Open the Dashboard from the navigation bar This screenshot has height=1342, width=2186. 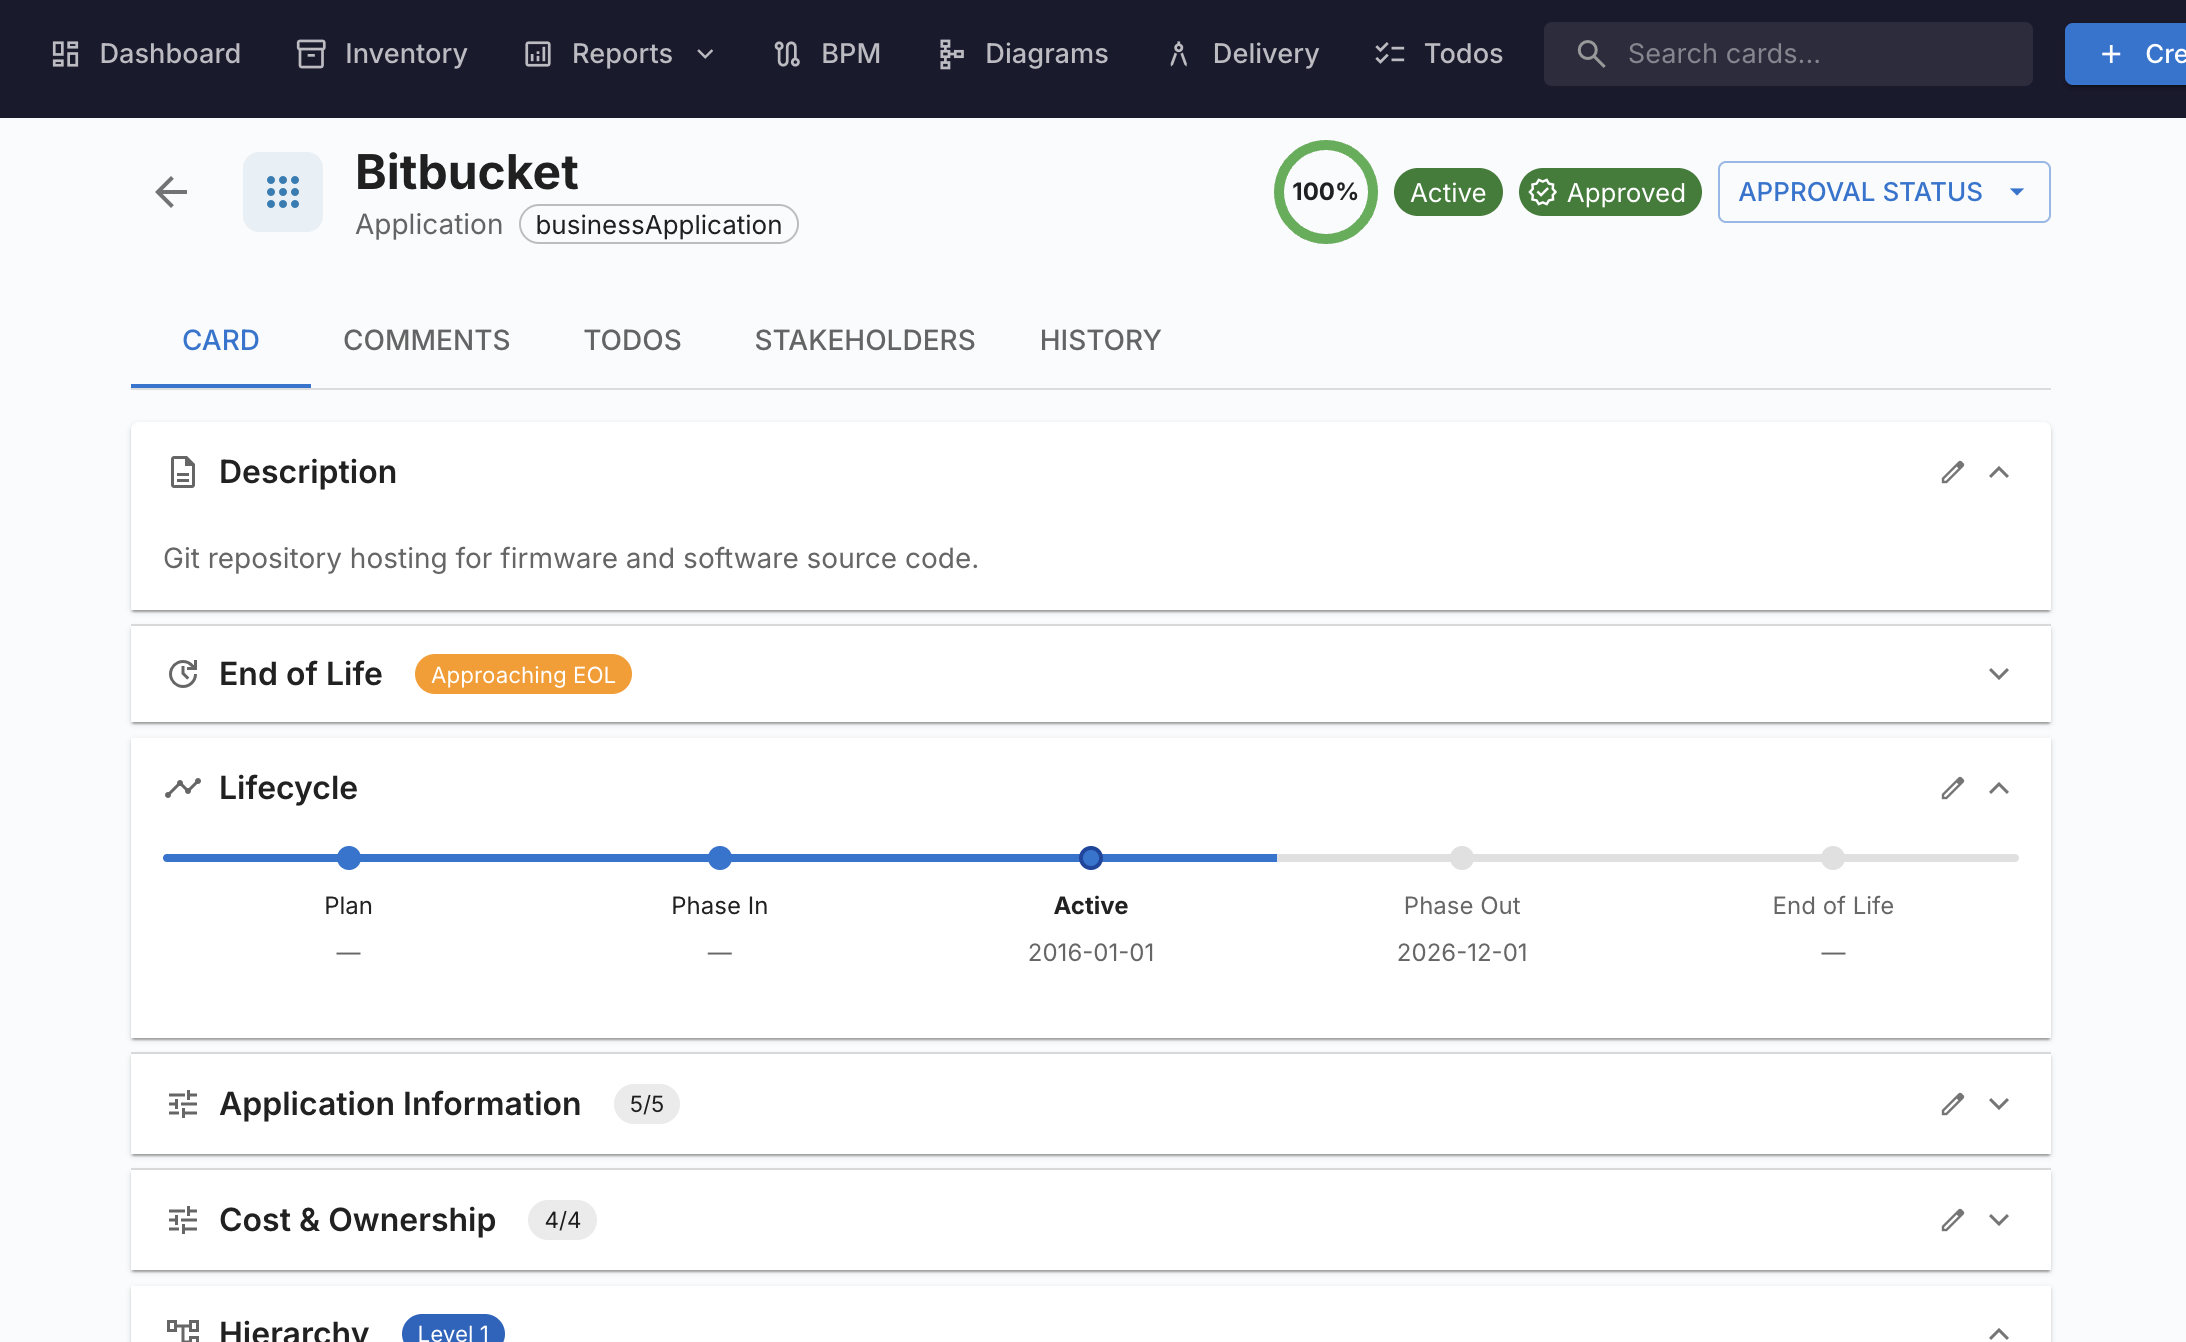(146, 54)
